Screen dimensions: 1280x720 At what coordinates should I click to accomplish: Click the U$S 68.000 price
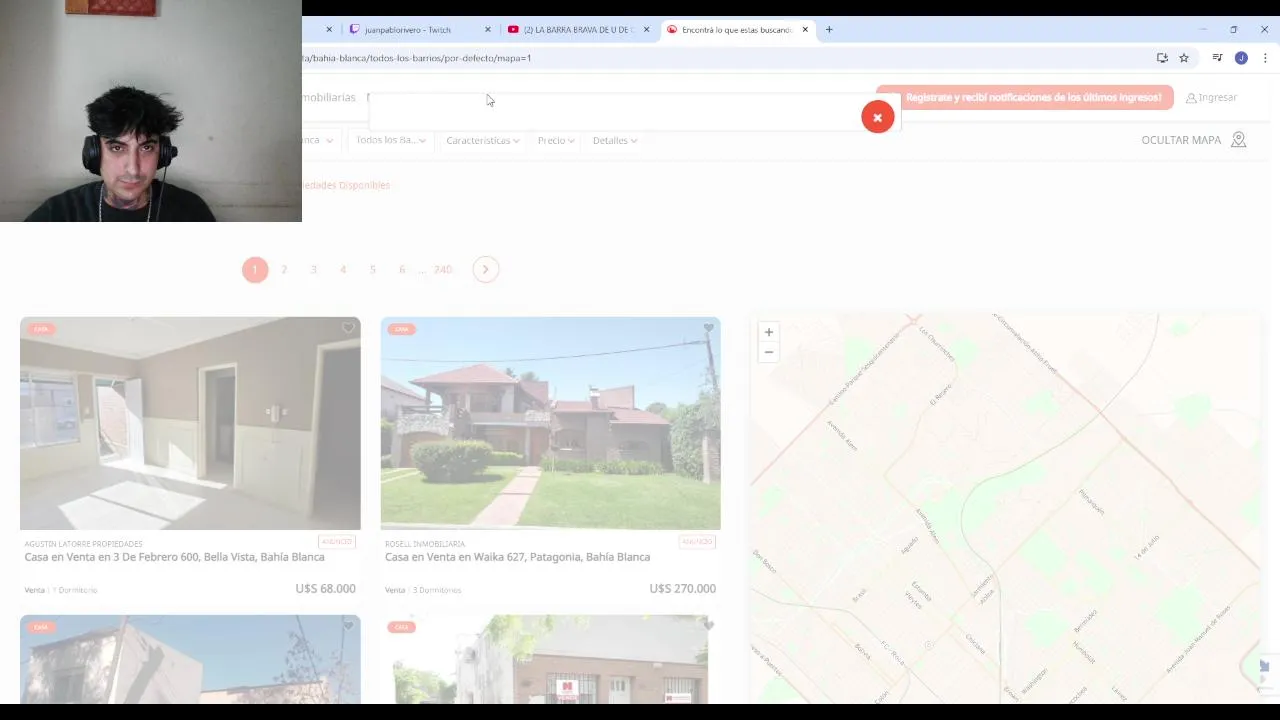point(325,588)
